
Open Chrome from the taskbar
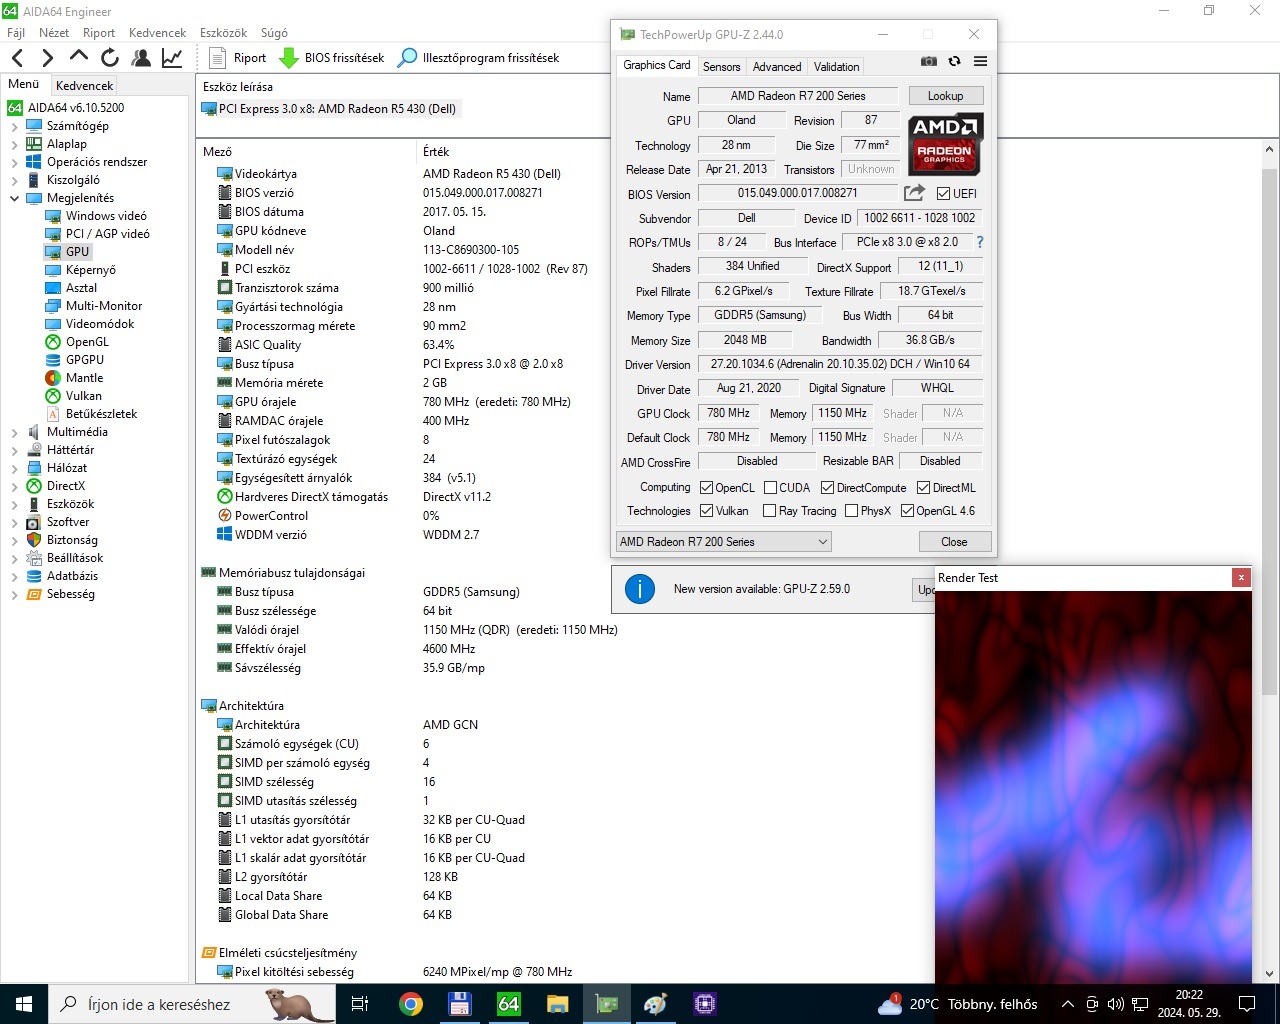(410, 1004)
